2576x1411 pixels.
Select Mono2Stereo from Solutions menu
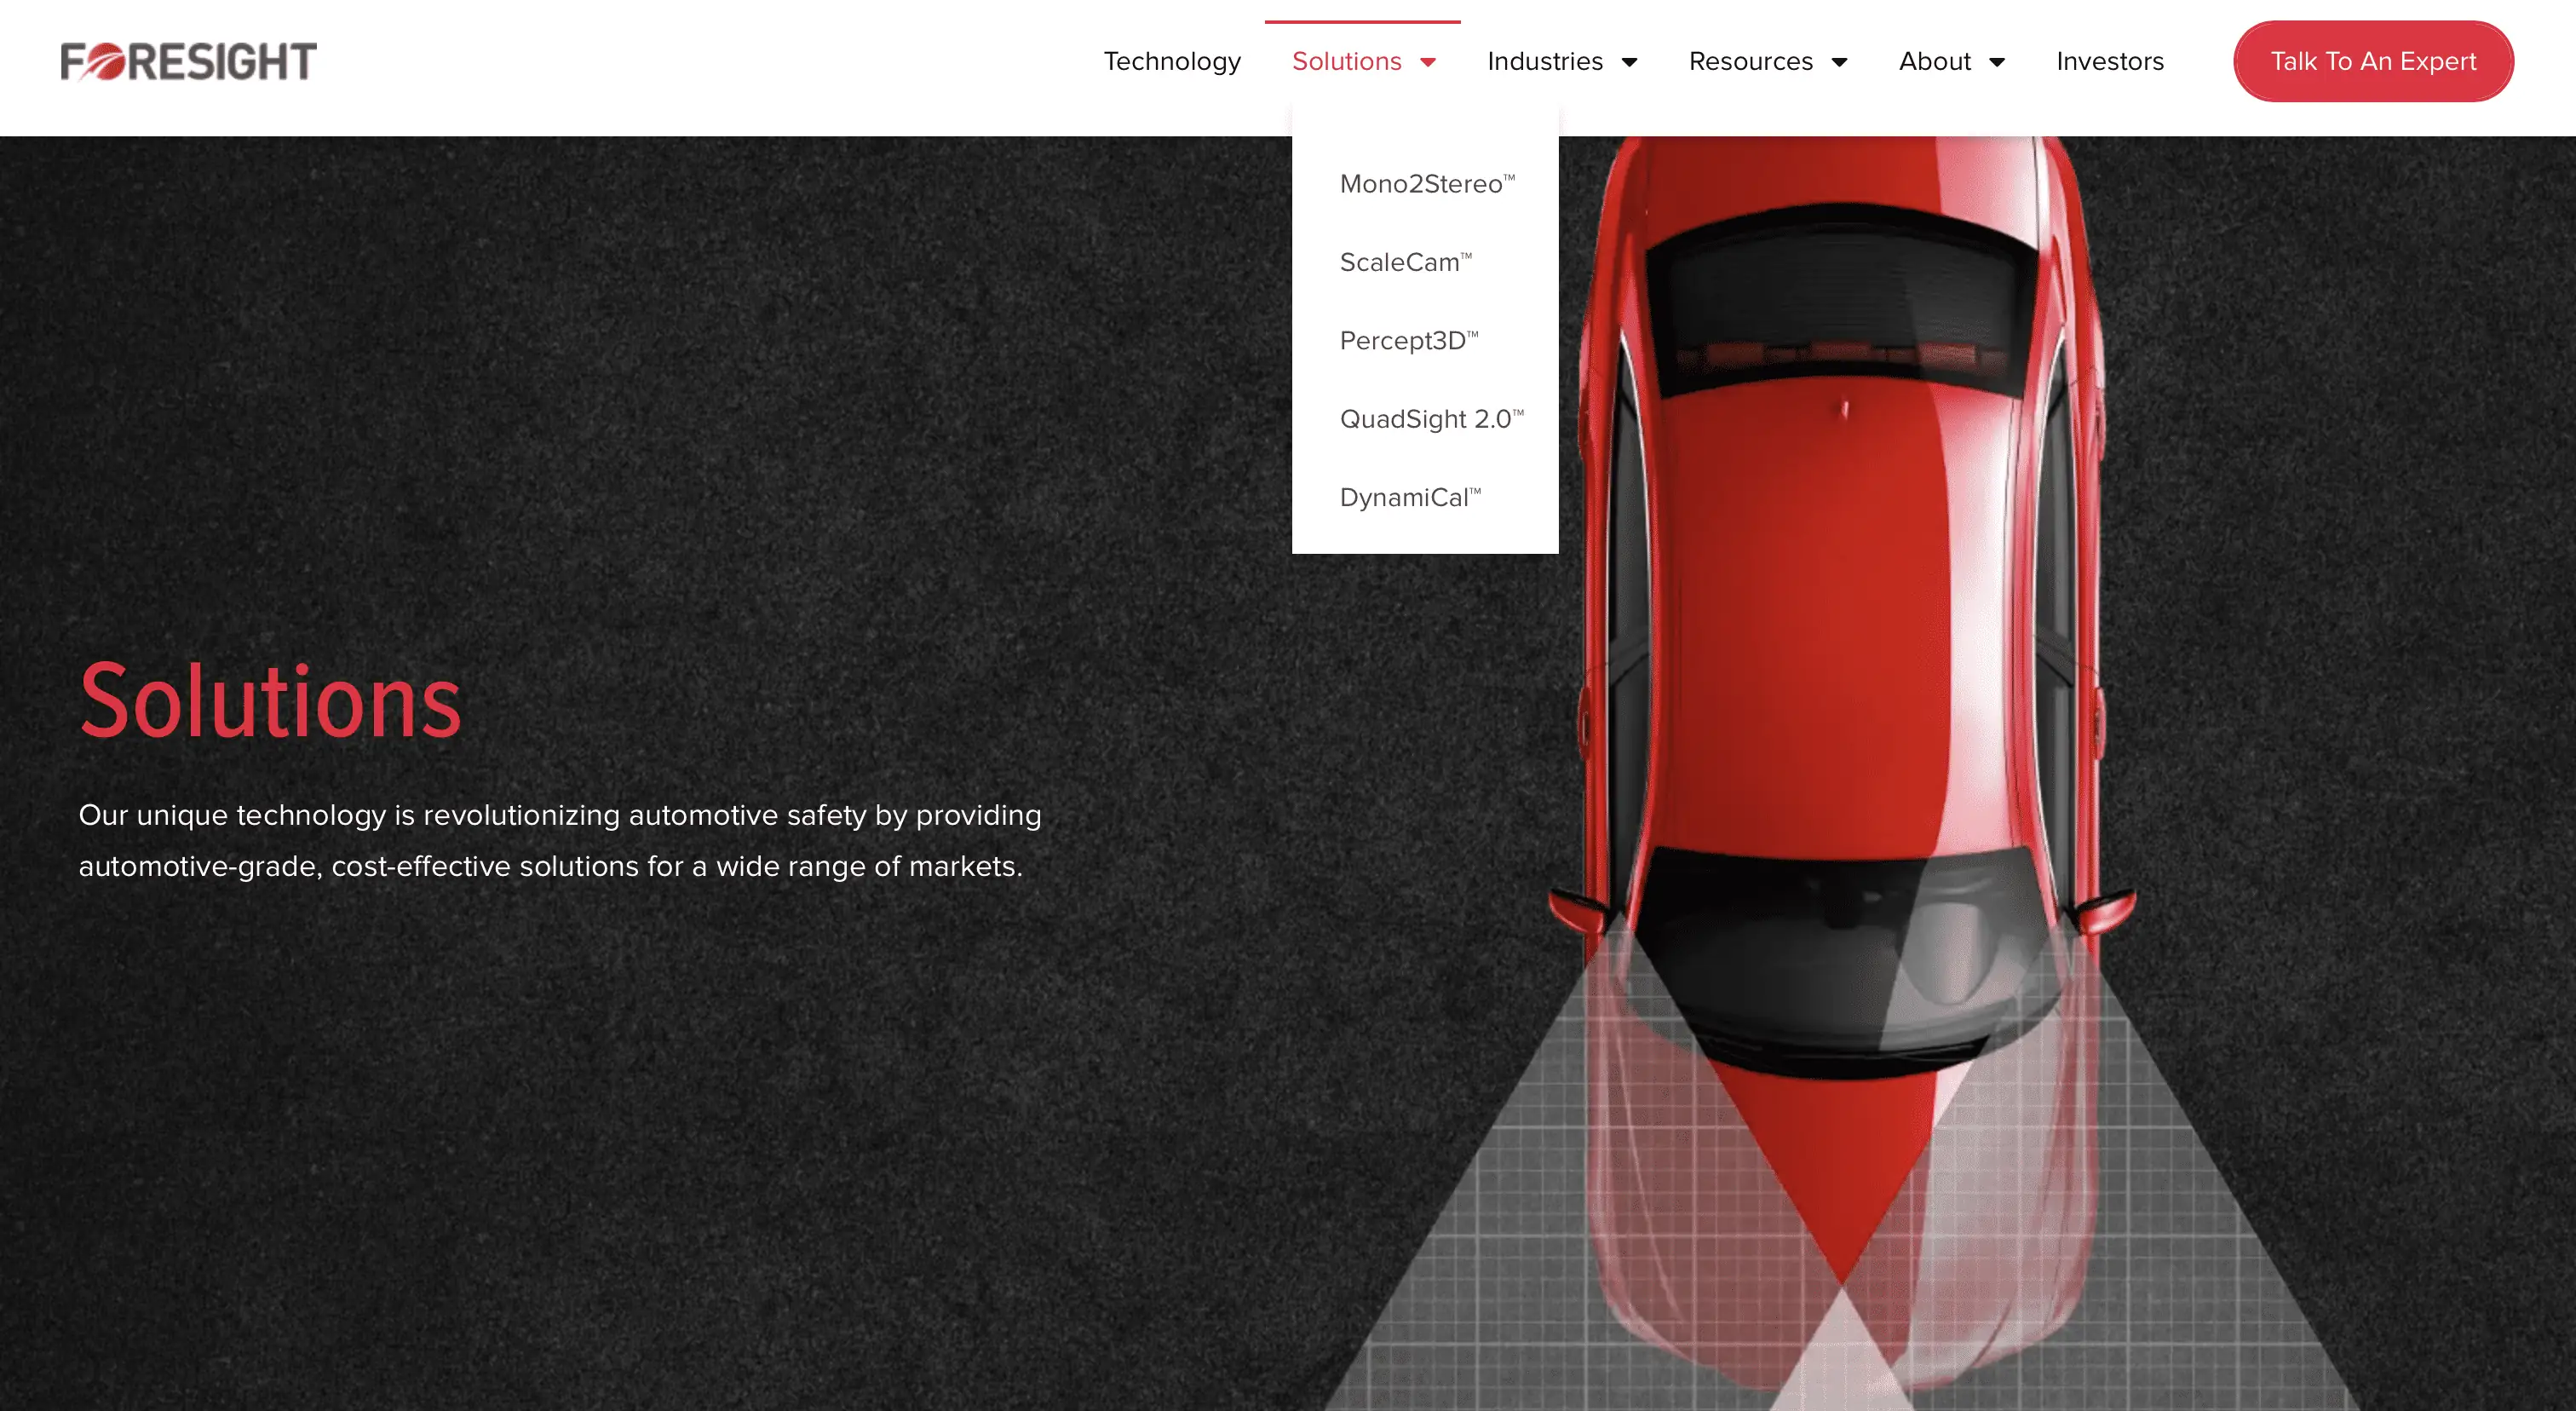(1424, 182)
